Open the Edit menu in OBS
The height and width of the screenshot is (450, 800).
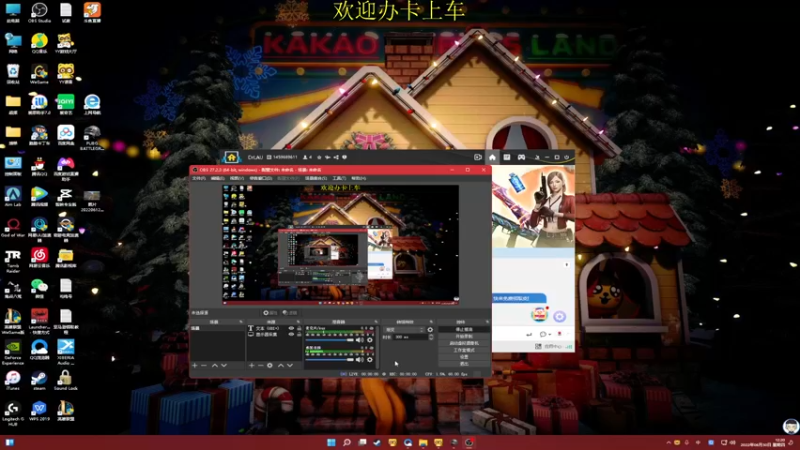tap(218, 179)
